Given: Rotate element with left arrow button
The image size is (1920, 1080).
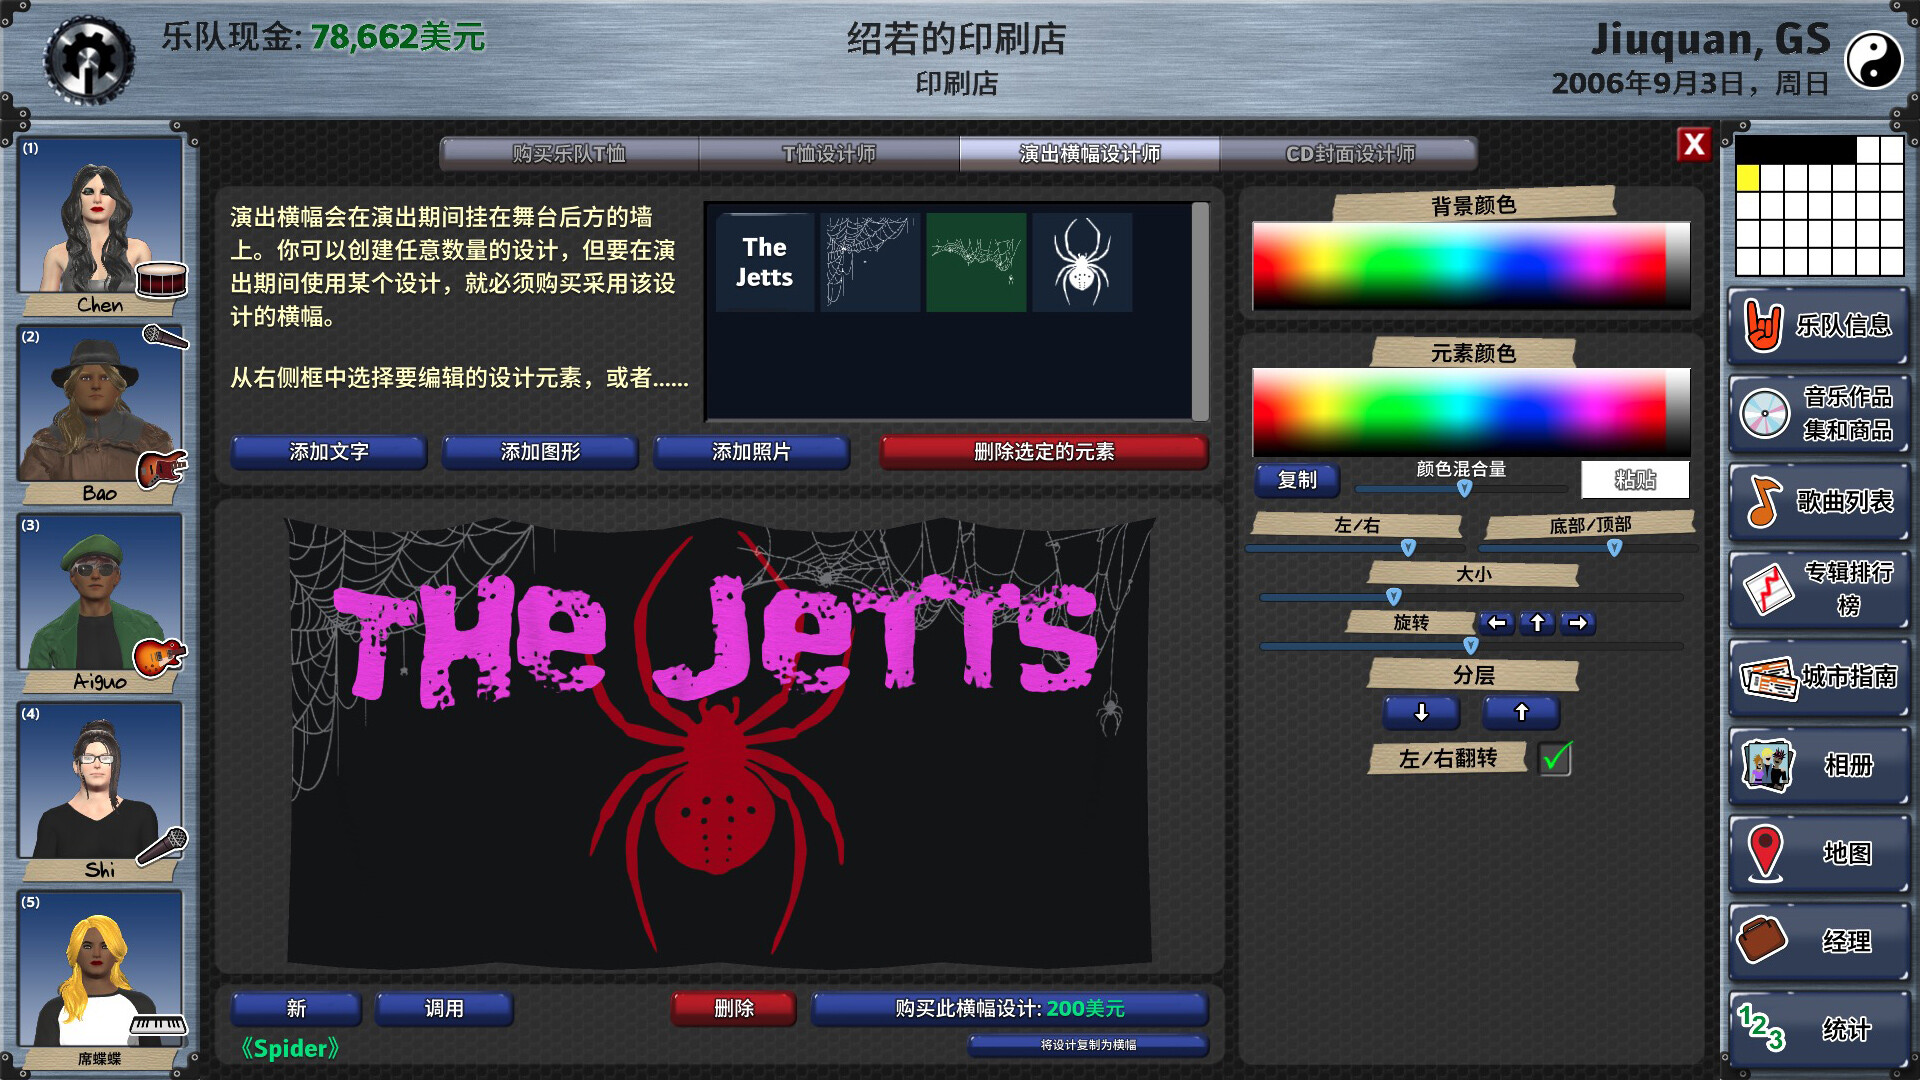Looking at the screenshot, I should [x=1497, y=623].
